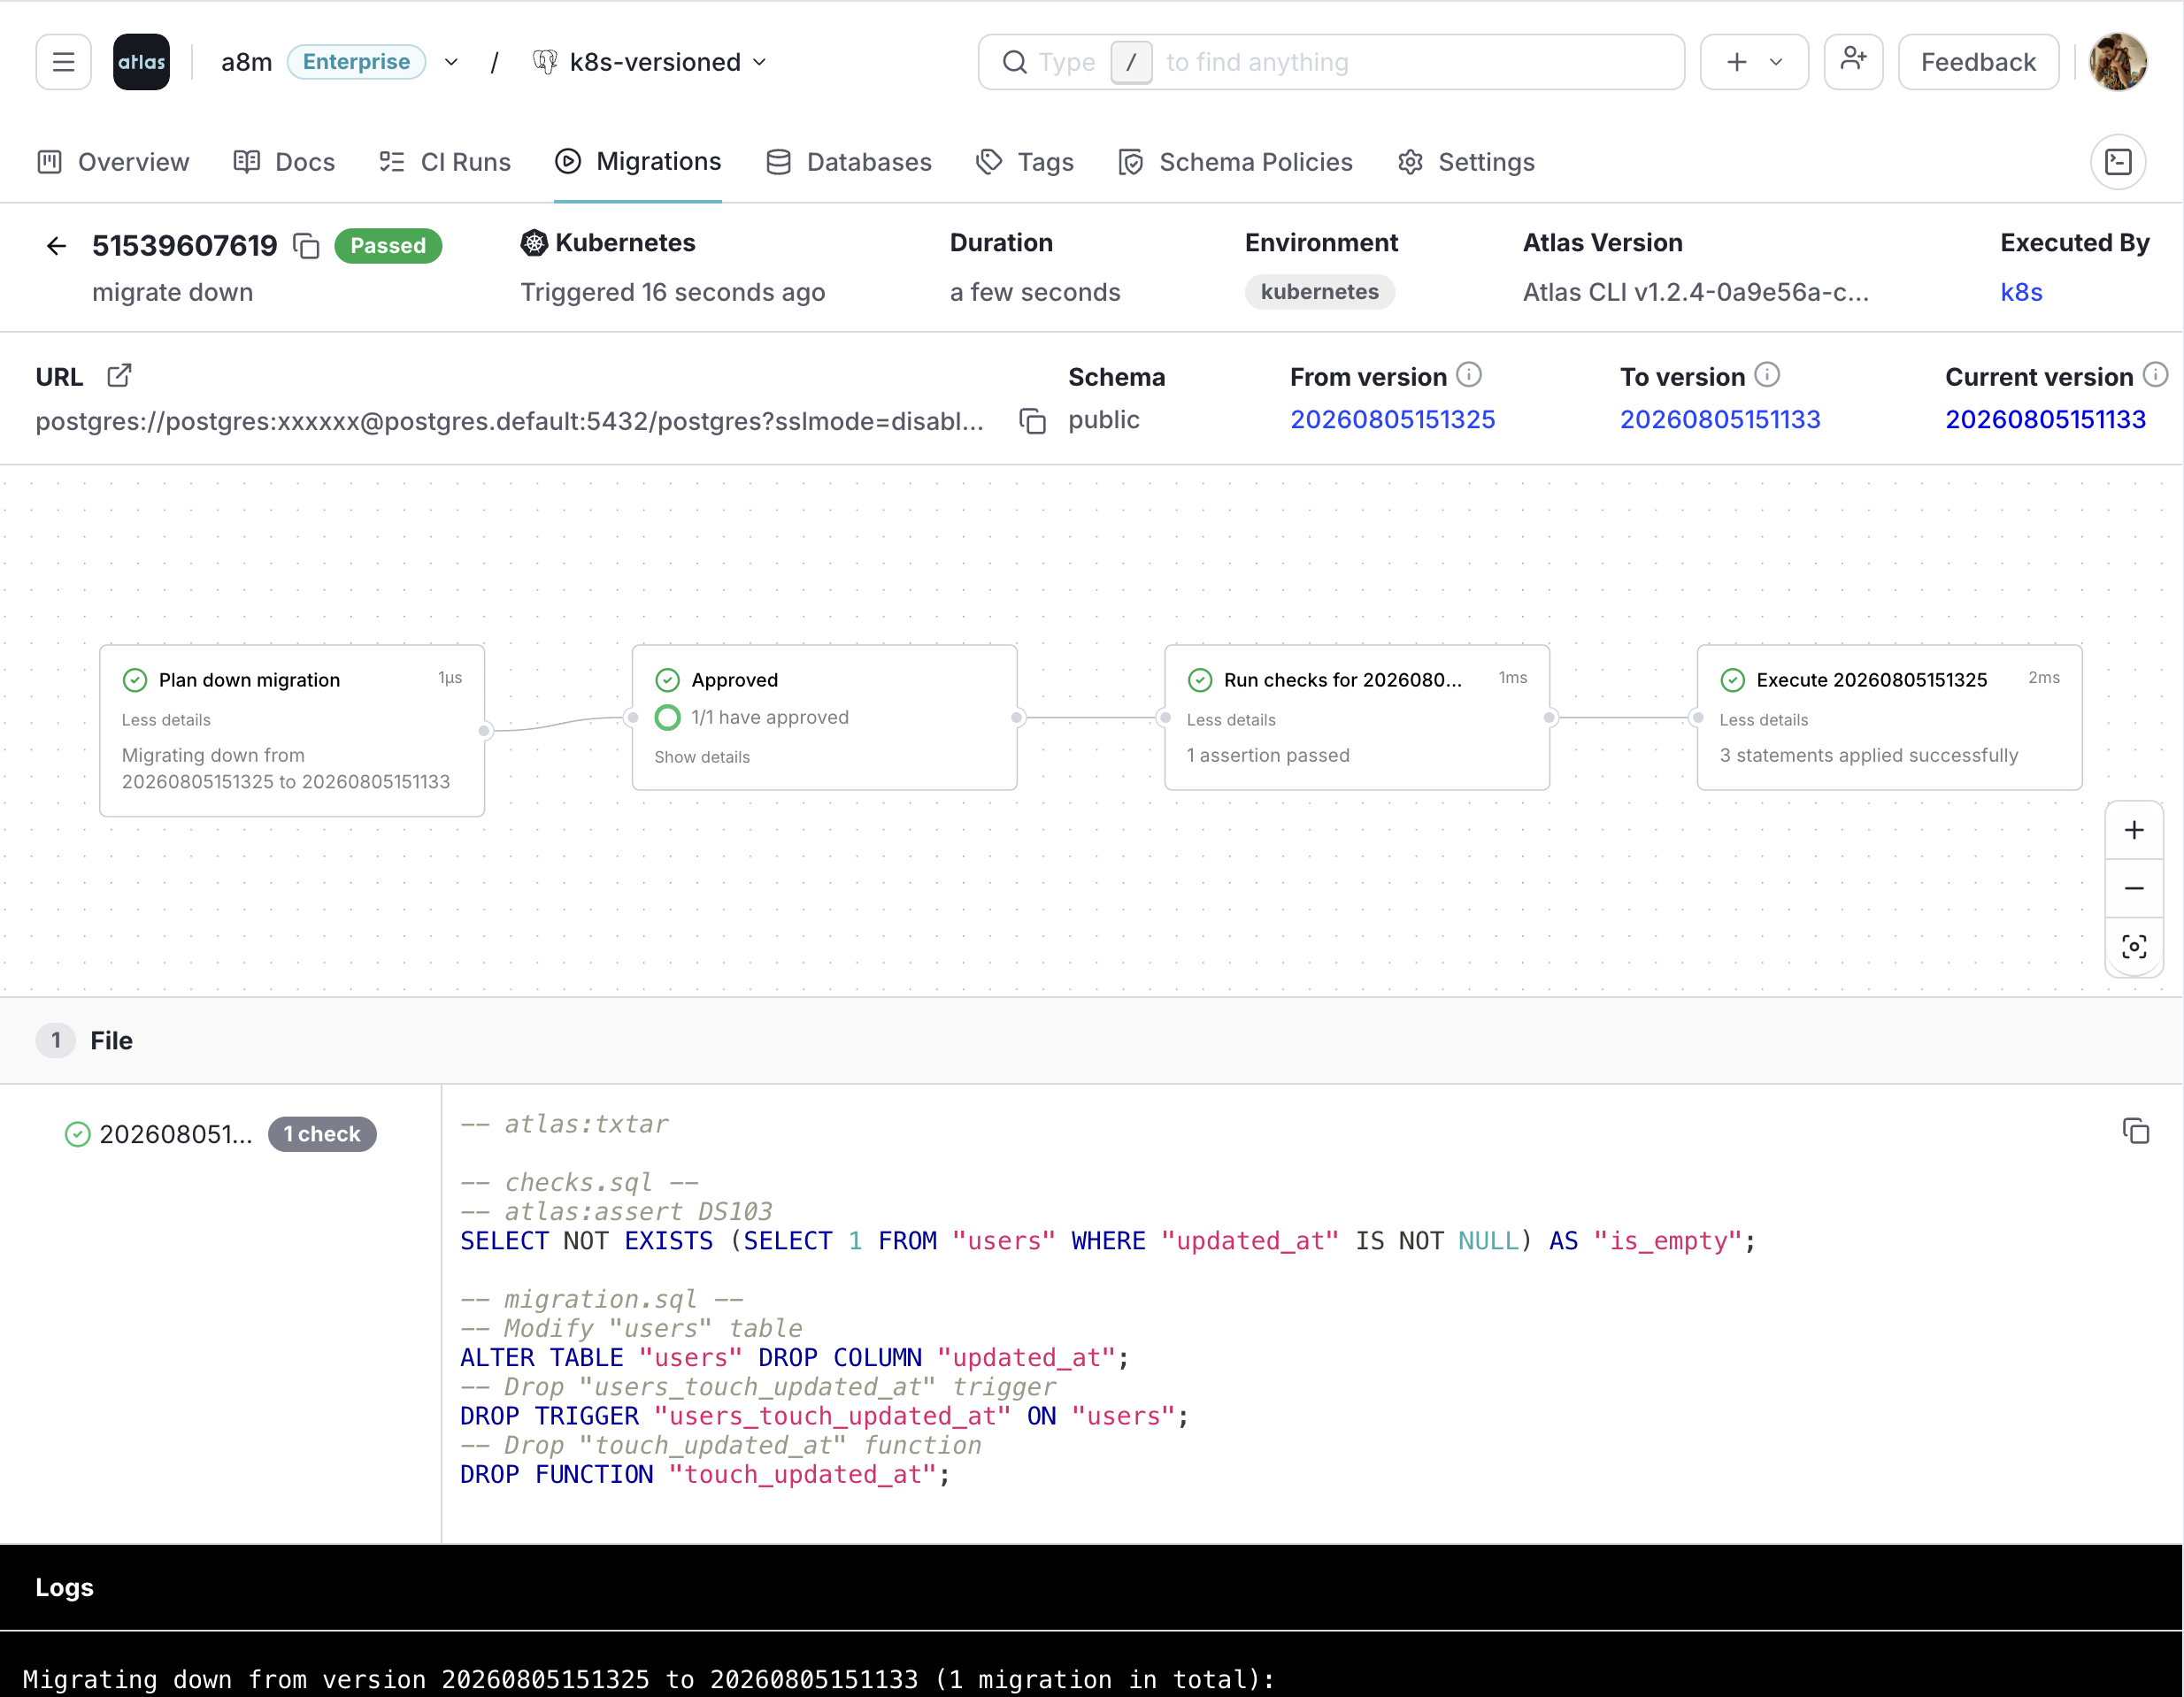Collapse Less details in Execute node
Screen dimensions: 2184x1697
point(1763,720)
